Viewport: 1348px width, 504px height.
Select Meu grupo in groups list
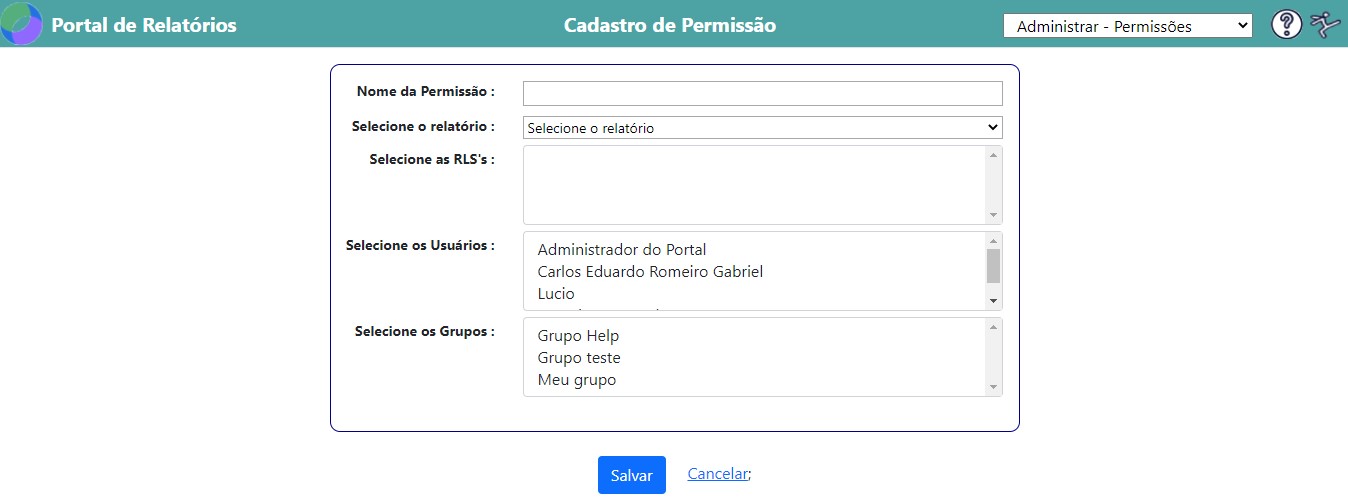click(x=576, y=380)
